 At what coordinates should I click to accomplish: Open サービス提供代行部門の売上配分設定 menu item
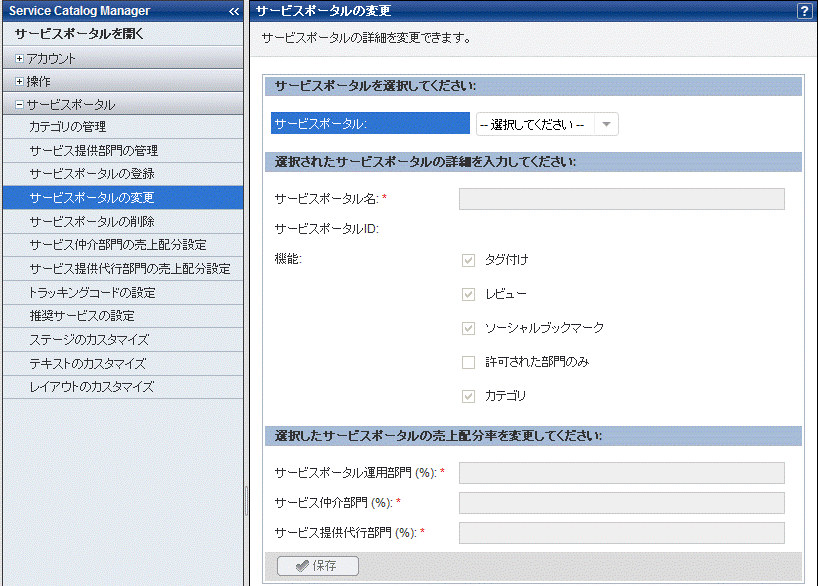(x=123, y=269)
